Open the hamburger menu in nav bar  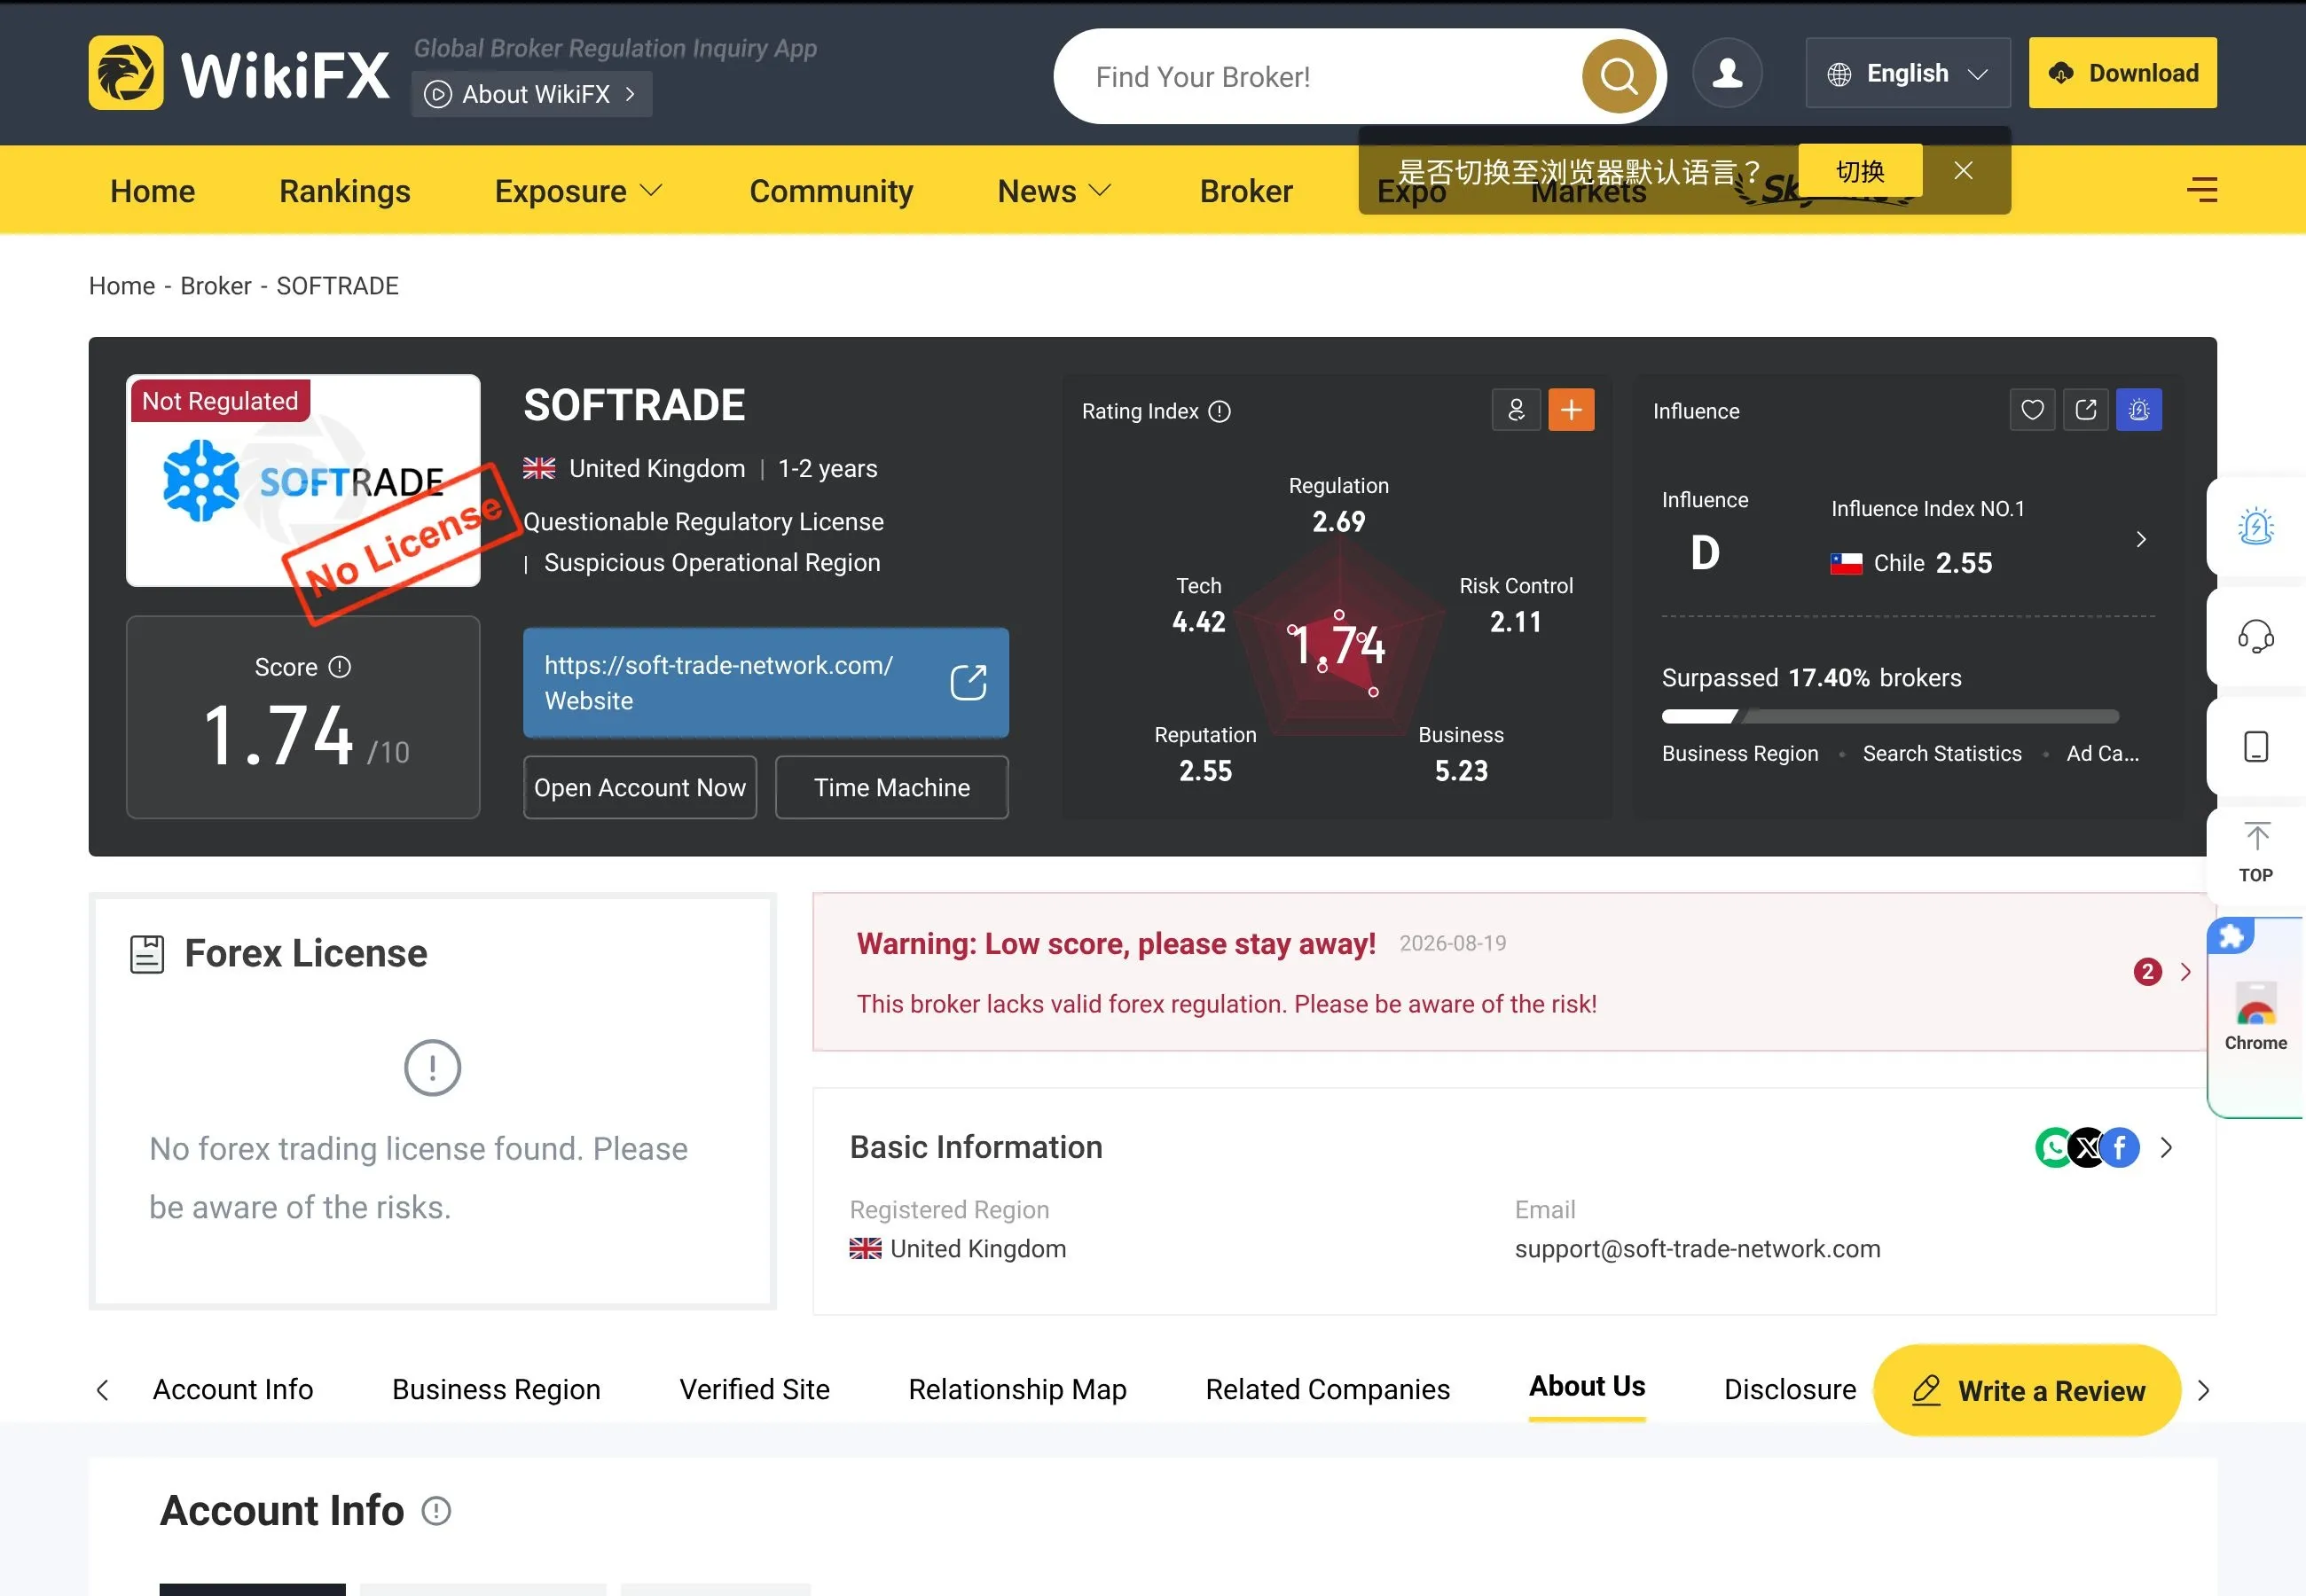coord(2202,190)
